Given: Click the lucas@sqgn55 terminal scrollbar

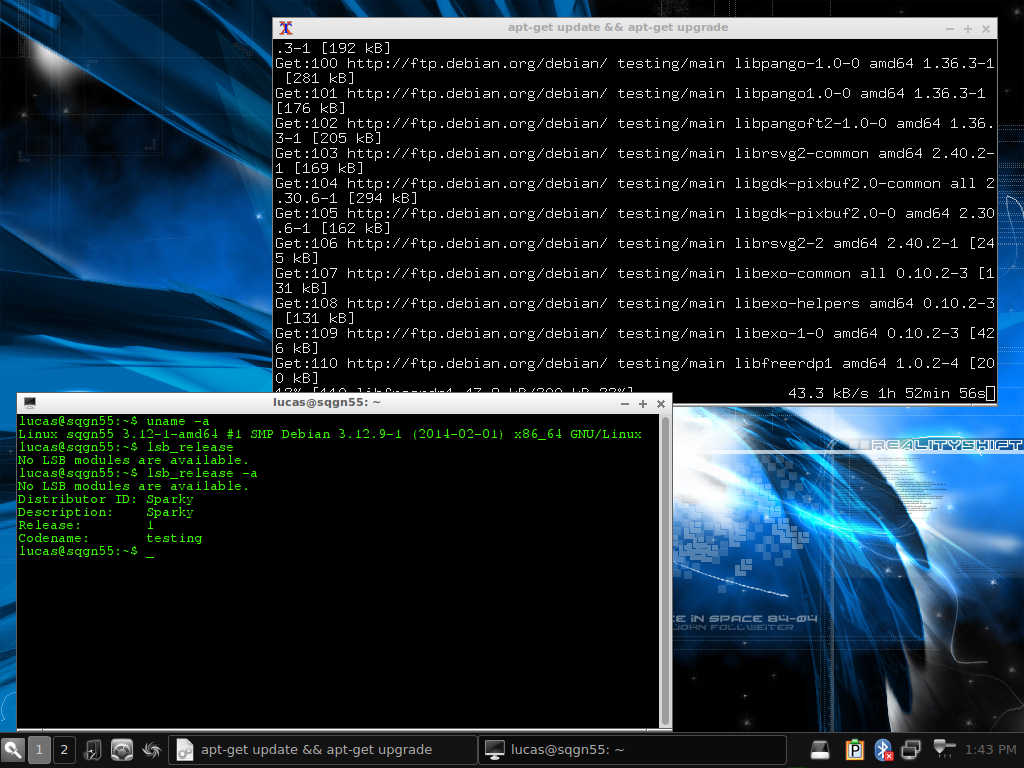Looking at the screenshot, I should pyautogui.click(x=665, y=570).
